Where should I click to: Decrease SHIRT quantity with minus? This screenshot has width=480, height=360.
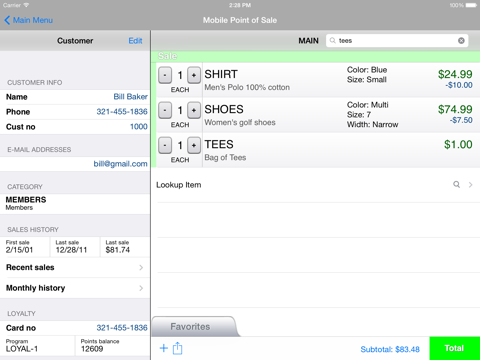[x=165, y=75]
